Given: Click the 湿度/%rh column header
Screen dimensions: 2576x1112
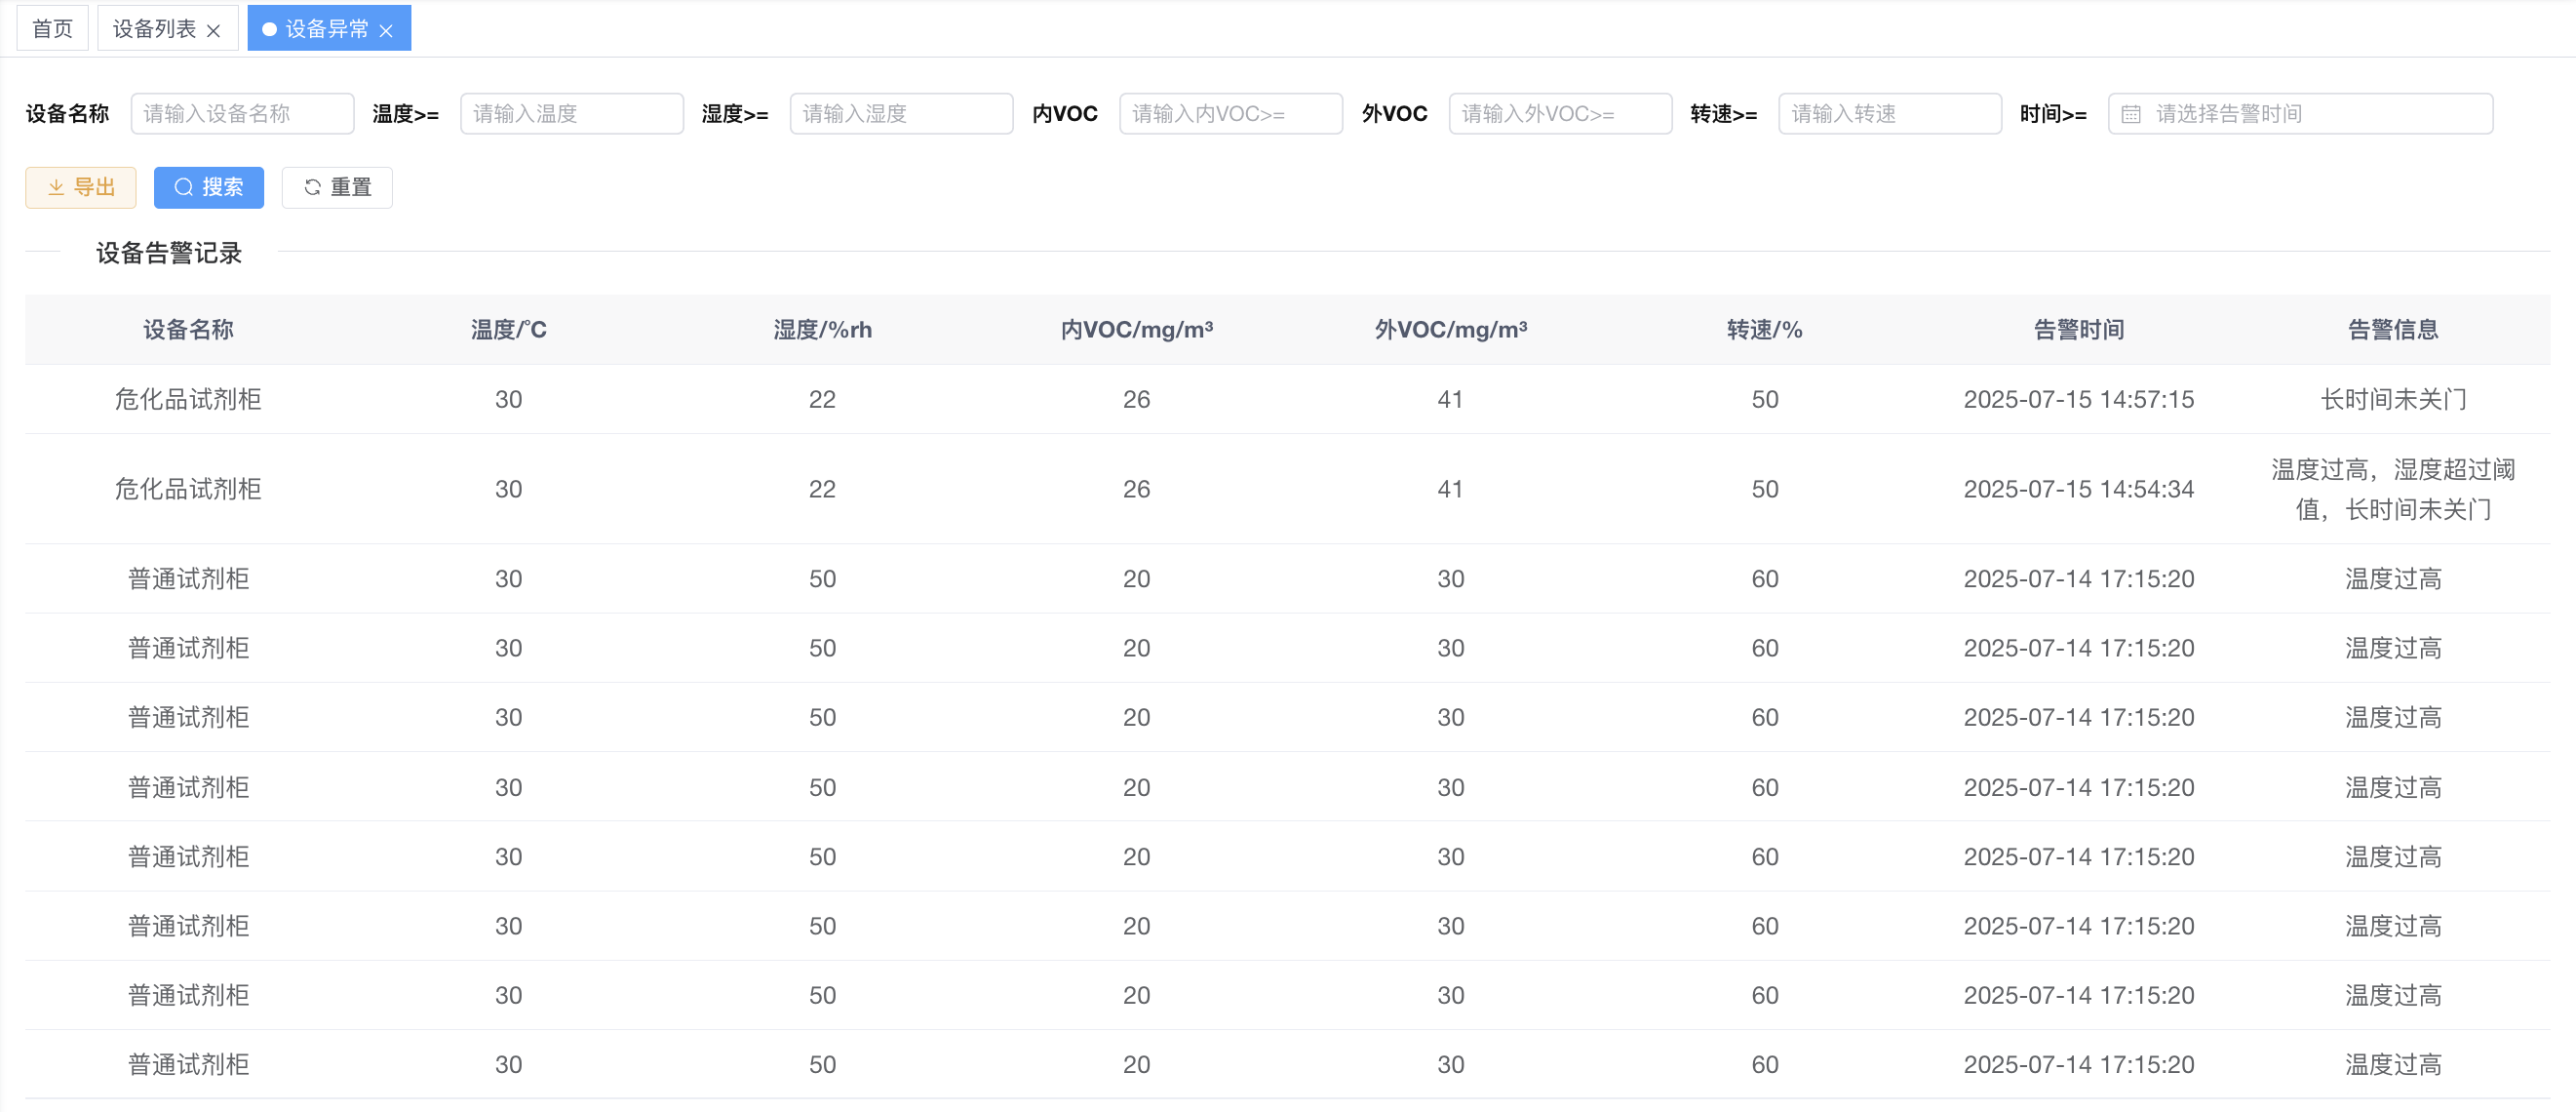Looking at the screenshot, I should [x=822, y=329].
